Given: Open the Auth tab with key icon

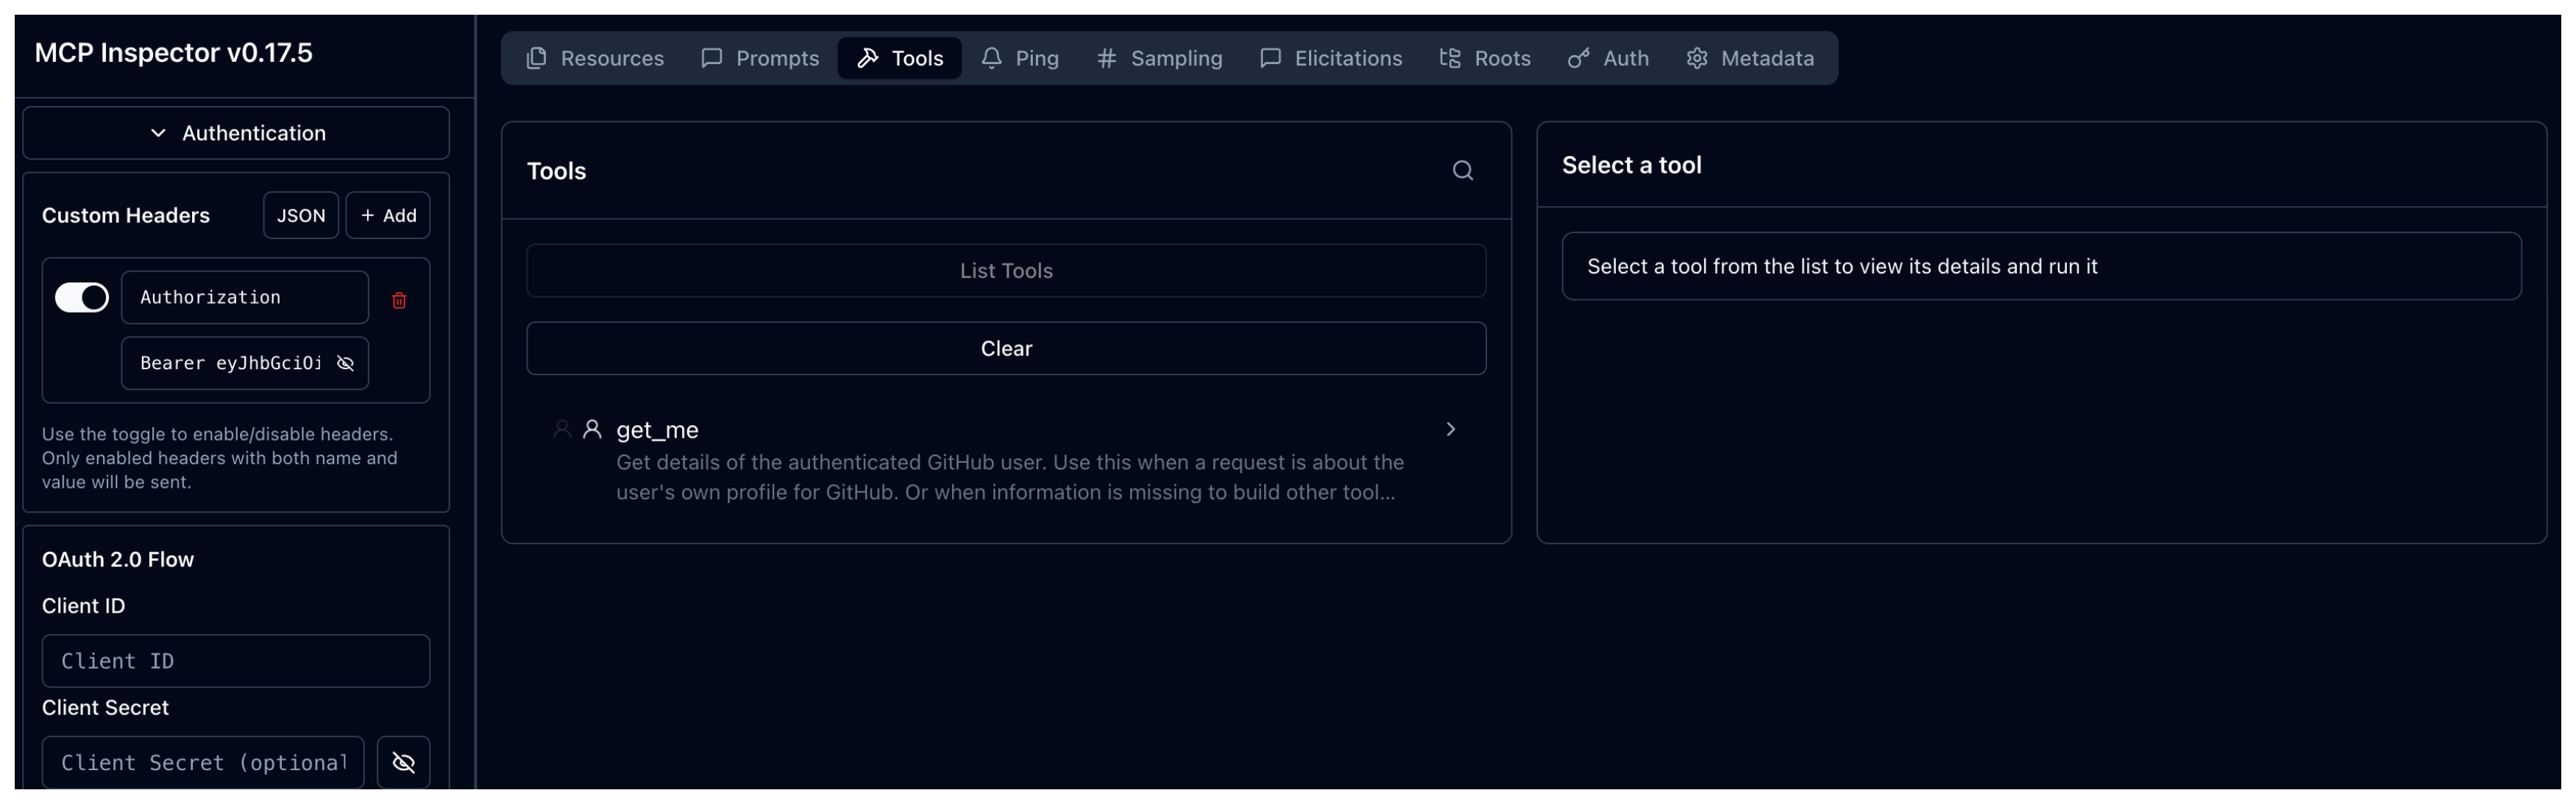Looking at the screenshot, I should [1608, 58].
